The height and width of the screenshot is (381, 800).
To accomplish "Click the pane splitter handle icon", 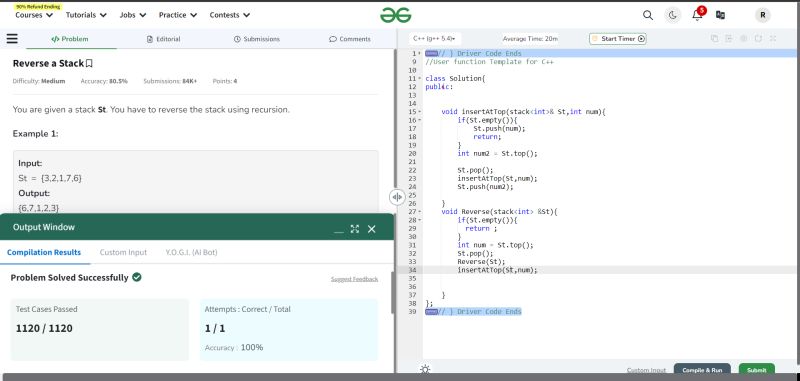I will (x=397, y=197).
